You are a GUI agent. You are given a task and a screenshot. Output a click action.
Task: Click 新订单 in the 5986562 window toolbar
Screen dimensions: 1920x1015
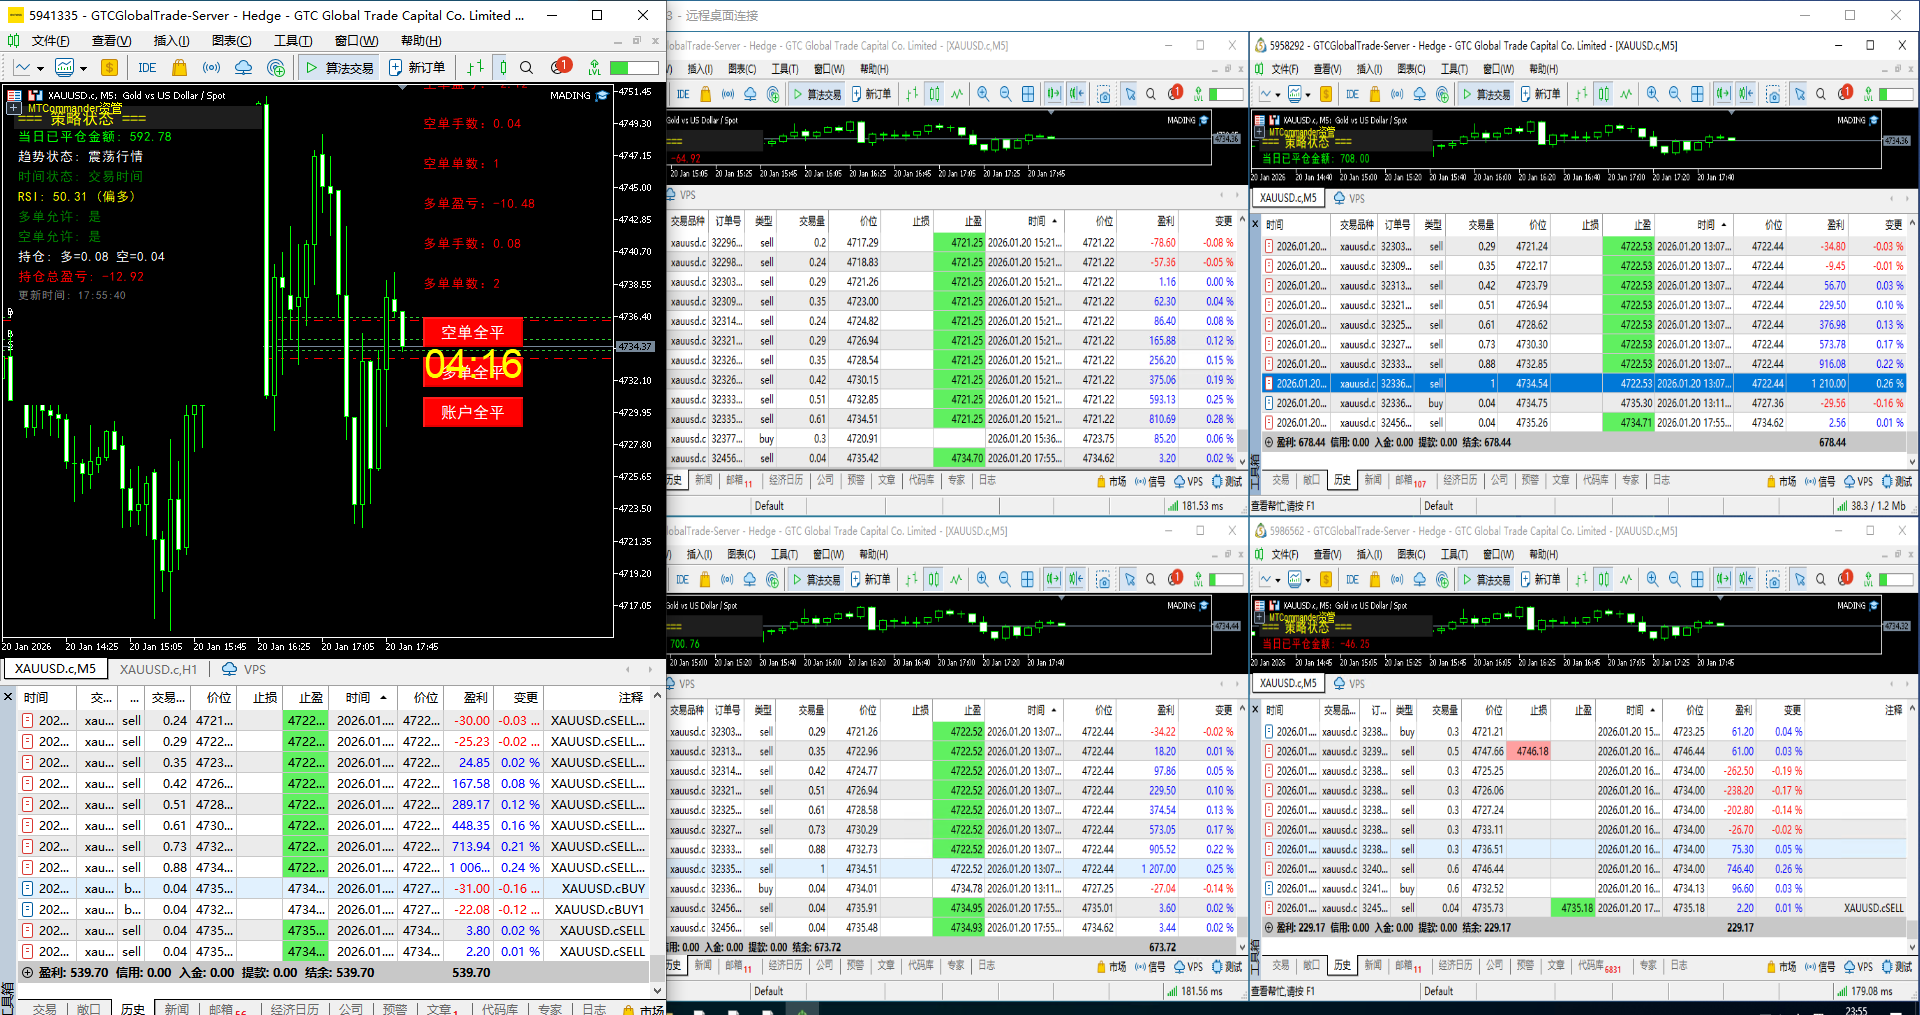tap(1540, 579)
